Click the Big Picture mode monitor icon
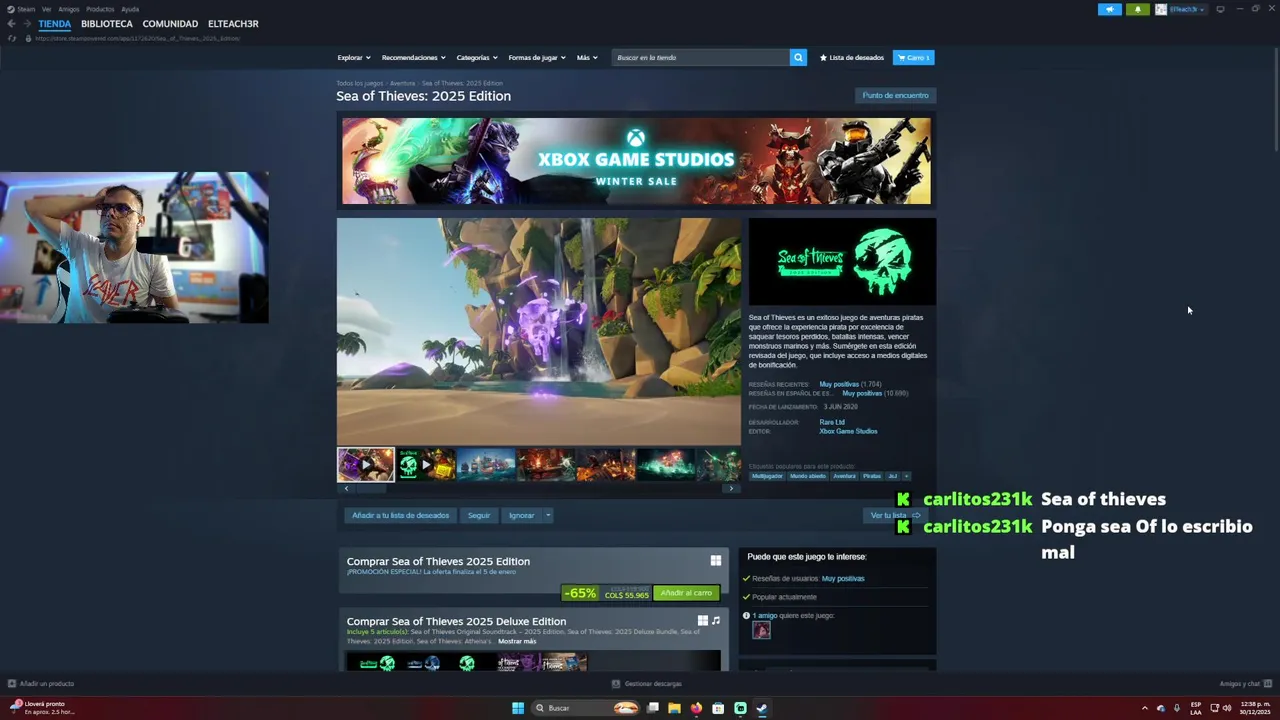This screenshot has width=1280, height=720. coord(1220,9)
